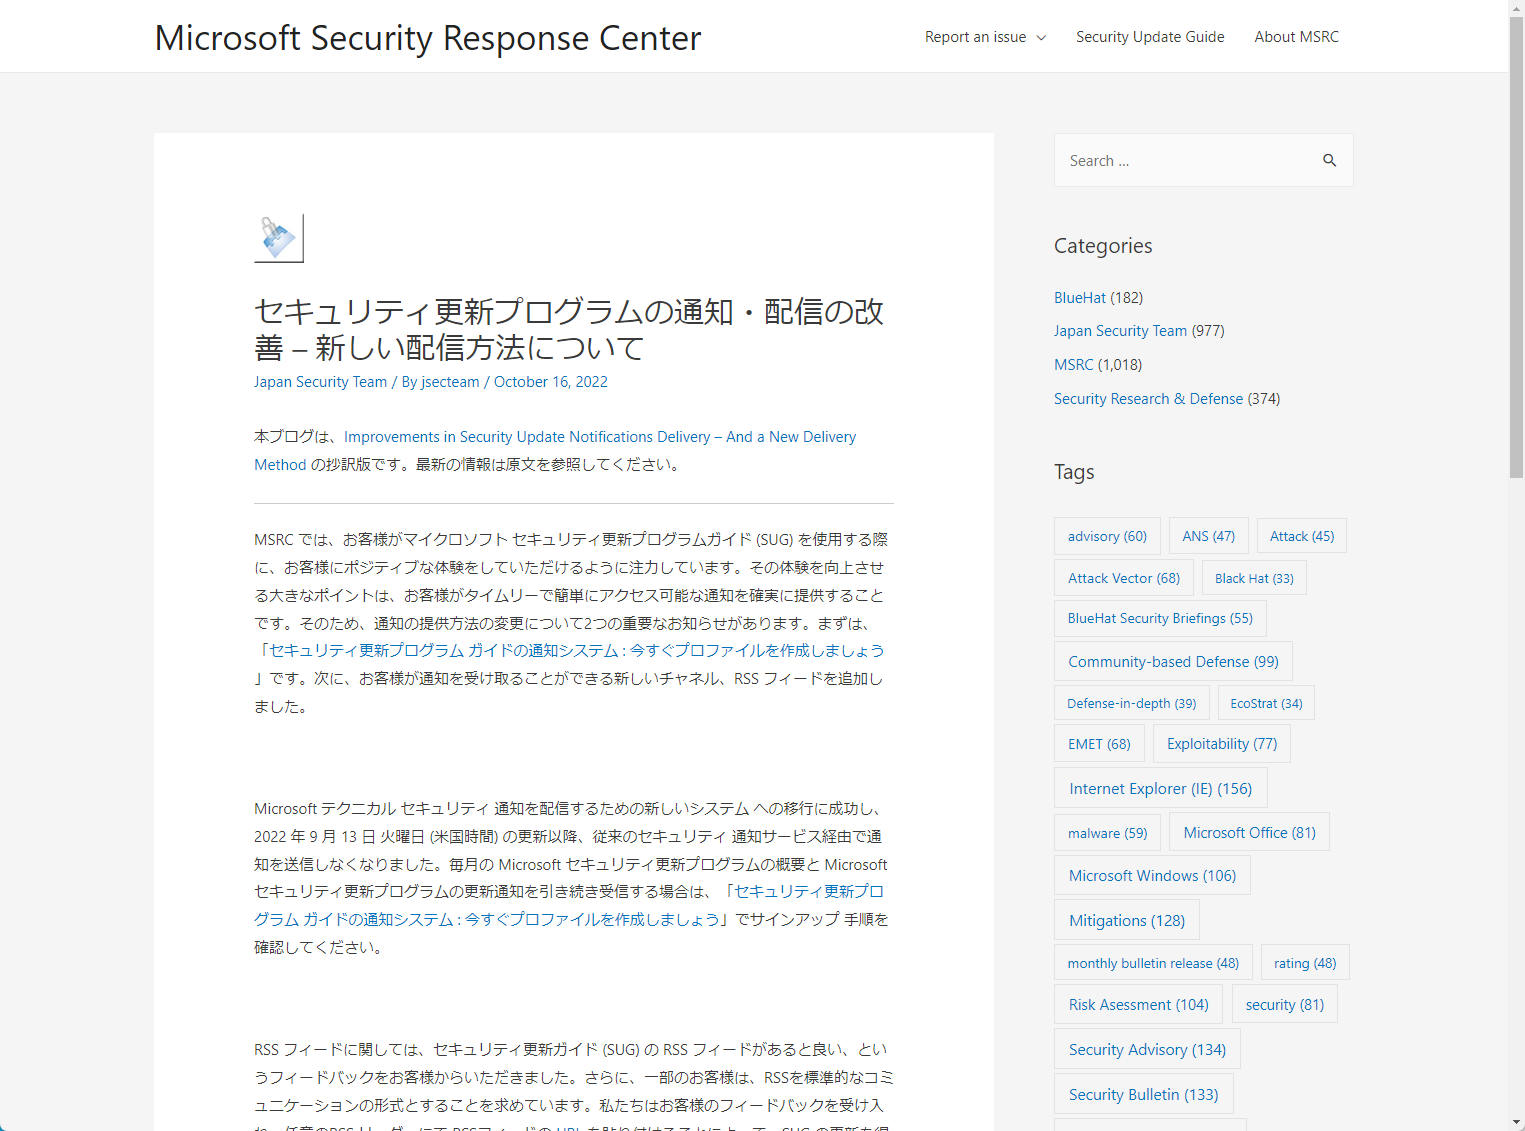View Security Research & Defense category

click(x=1148, y=398)
